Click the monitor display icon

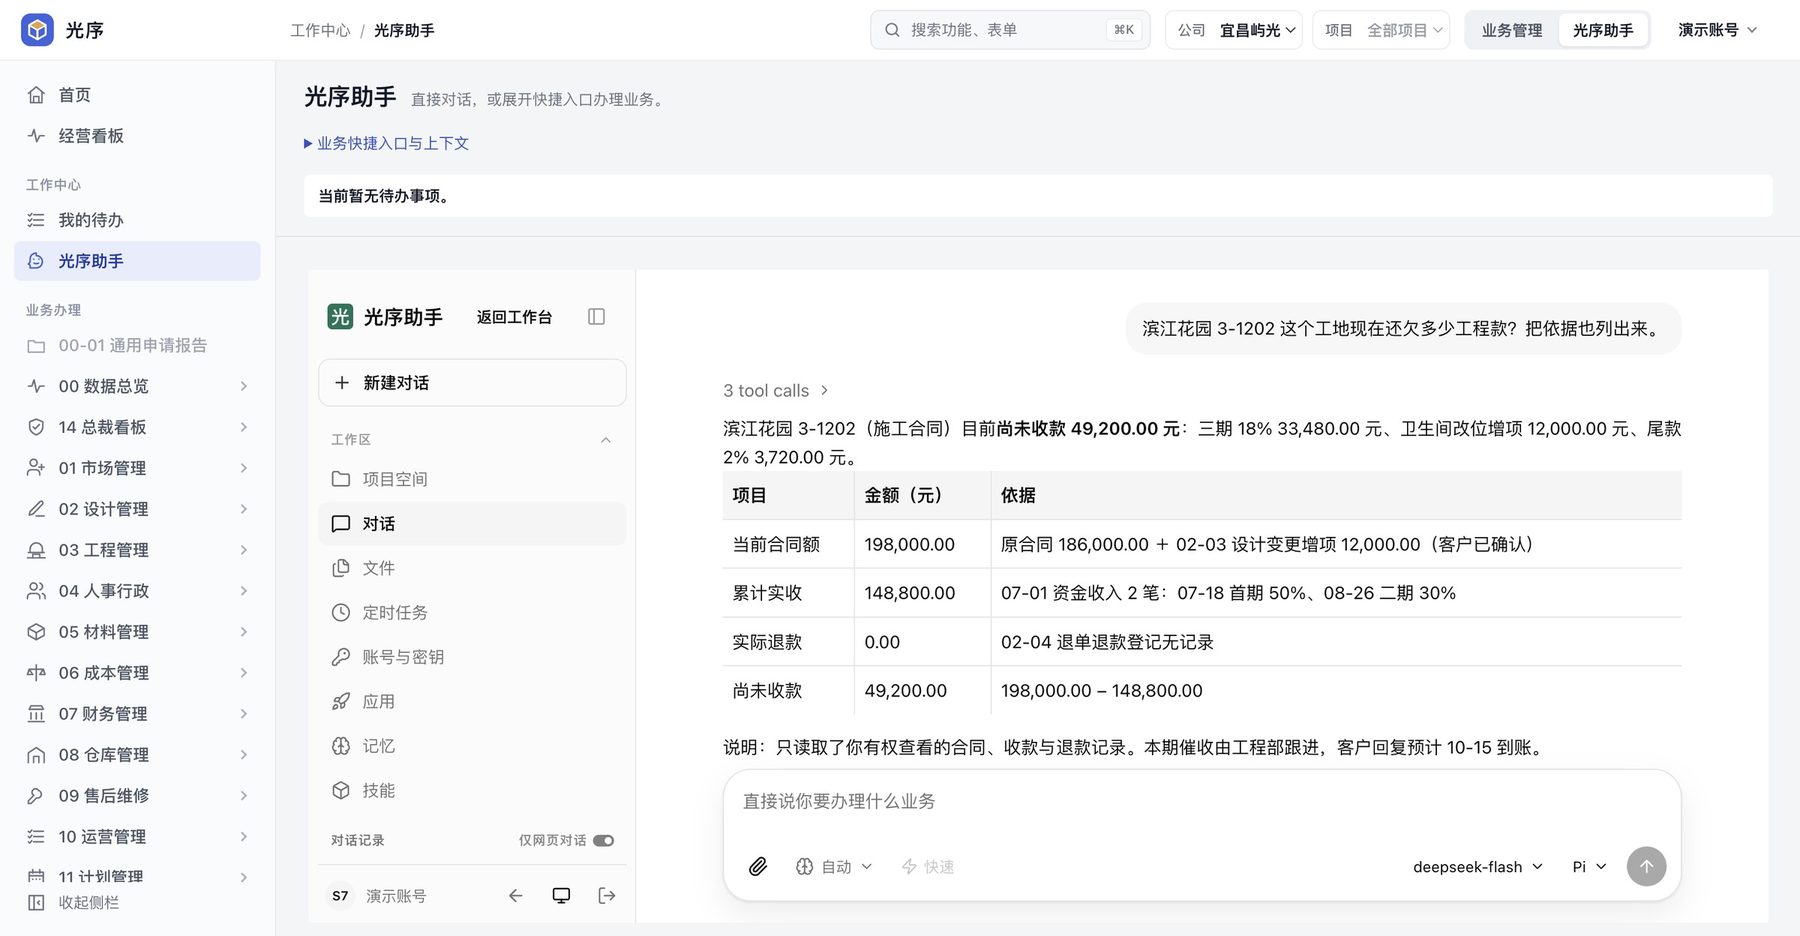tap(562, 896)
